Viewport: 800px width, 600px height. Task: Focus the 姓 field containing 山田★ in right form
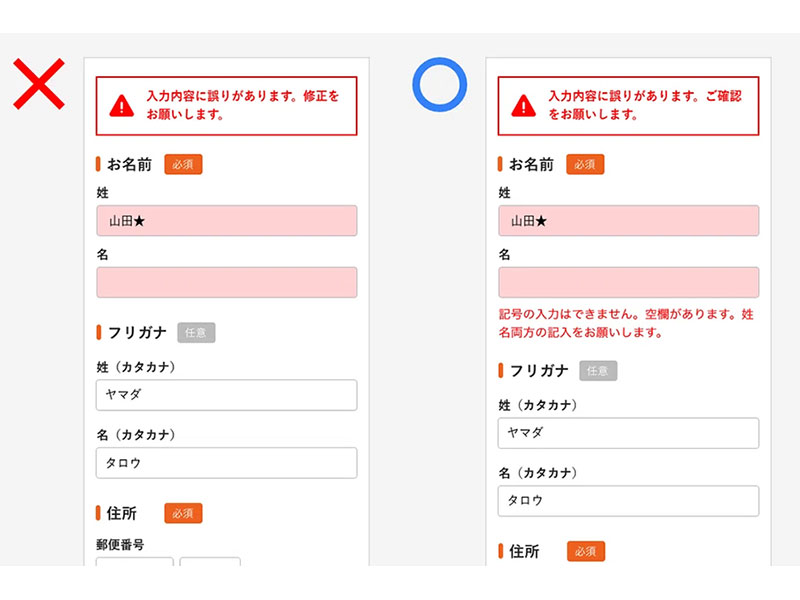(628, 221)
